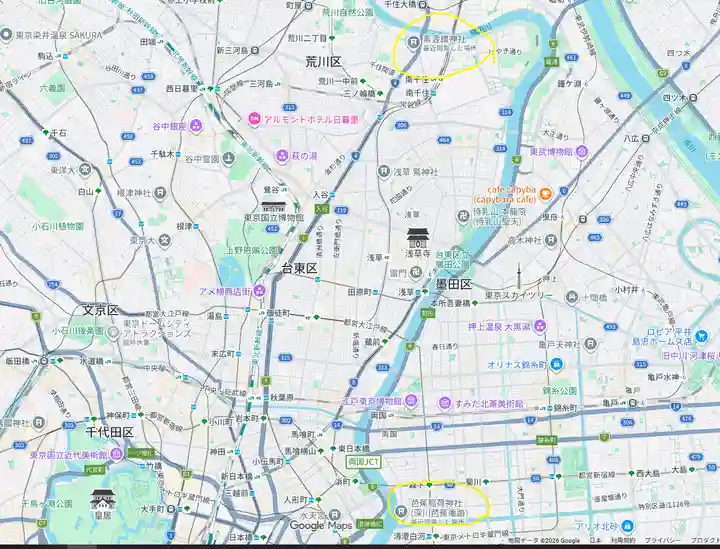Select the 東京スカイツリー tower icon

pyautogui.click(x=519, y=274)
